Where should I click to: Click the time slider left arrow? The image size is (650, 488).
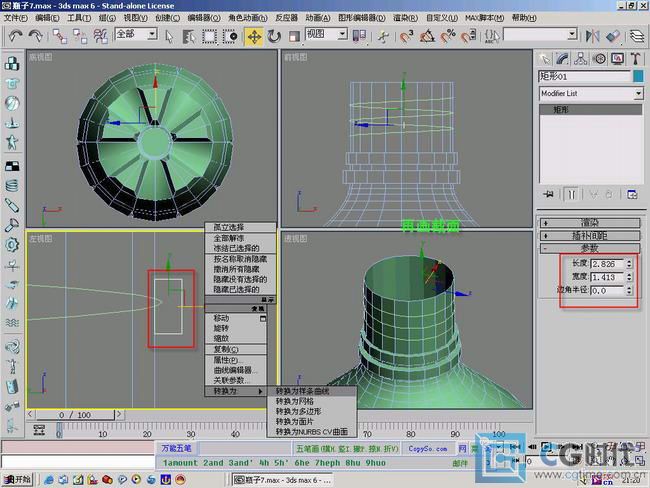[30, 414]
